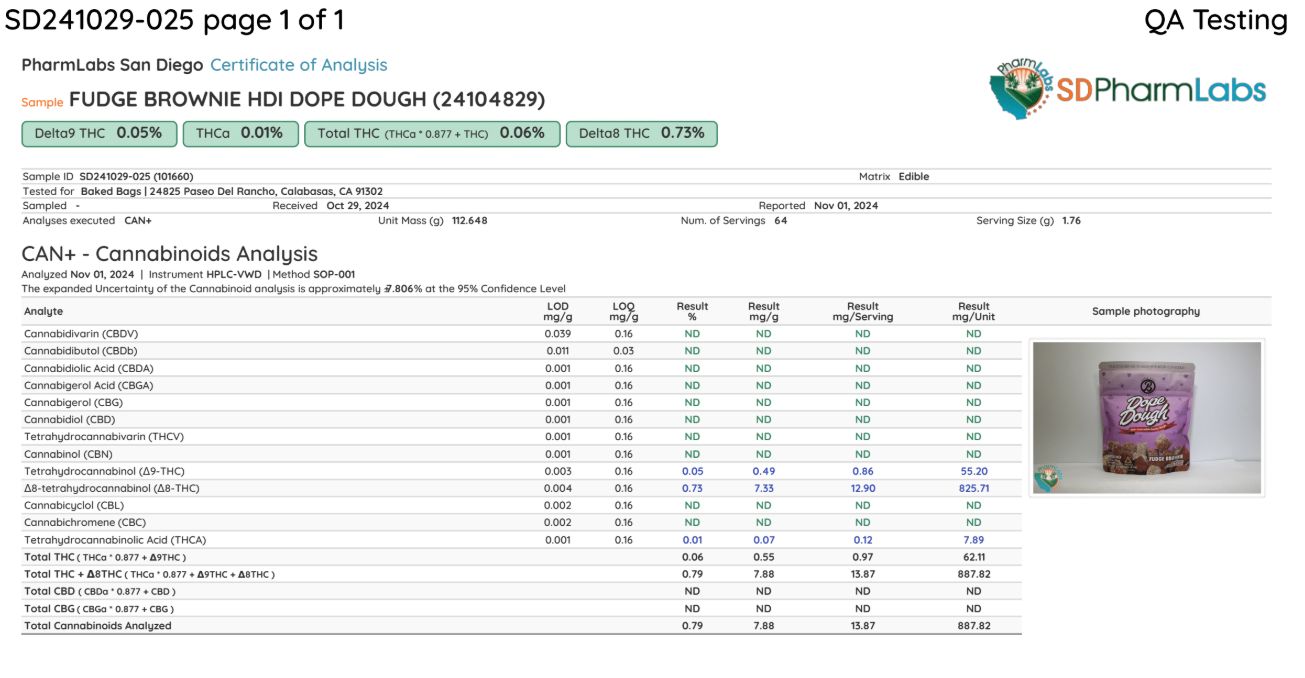Click the 'Total CBD' row label
This screenshot has width=1305, height=678.
(x=99, y=591)
